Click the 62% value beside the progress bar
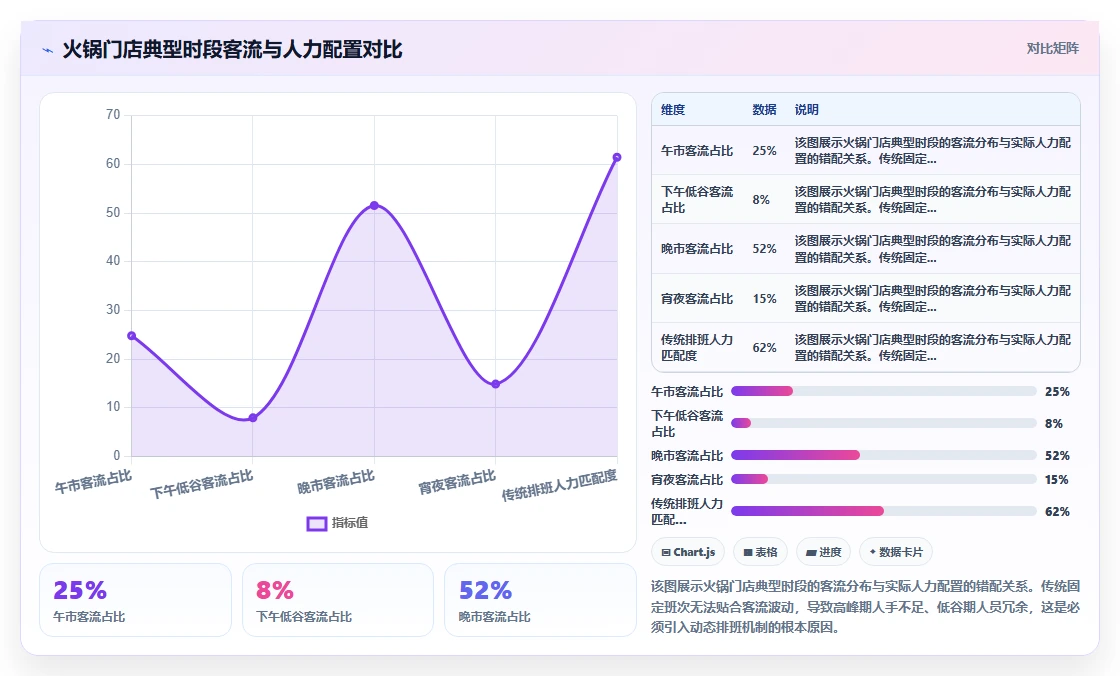Image resolution: width=1120 pixels, height=676 pixels. click(1057, 512)
